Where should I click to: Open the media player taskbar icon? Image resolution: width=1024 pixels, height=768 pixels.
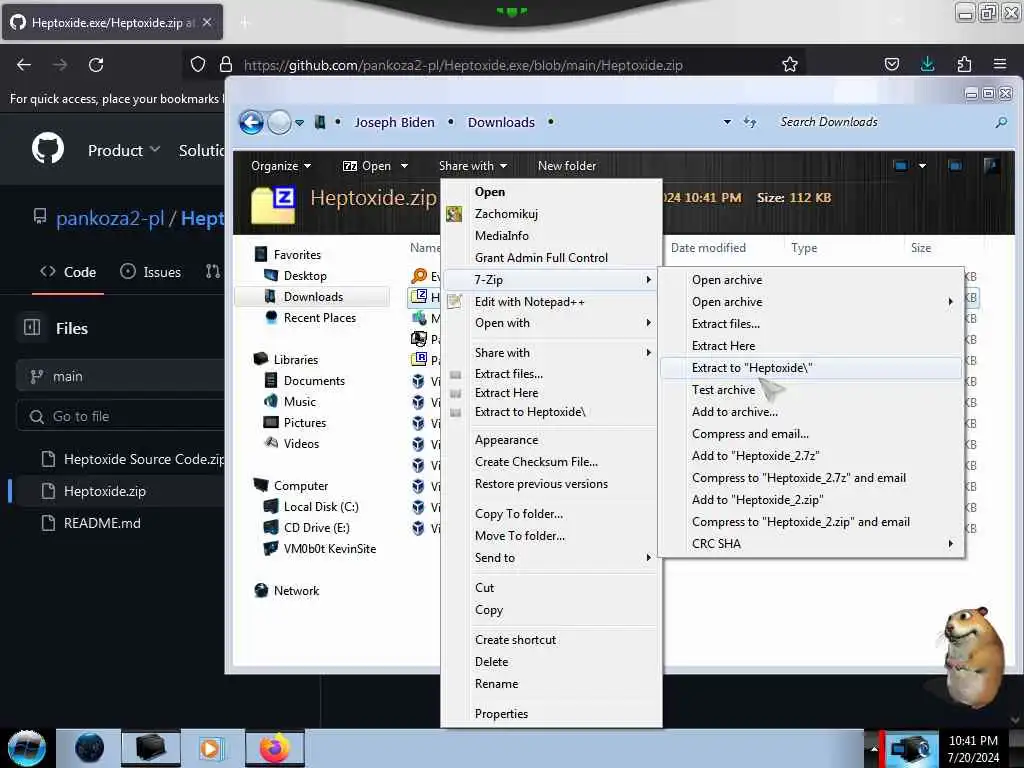tap(211, 748)
